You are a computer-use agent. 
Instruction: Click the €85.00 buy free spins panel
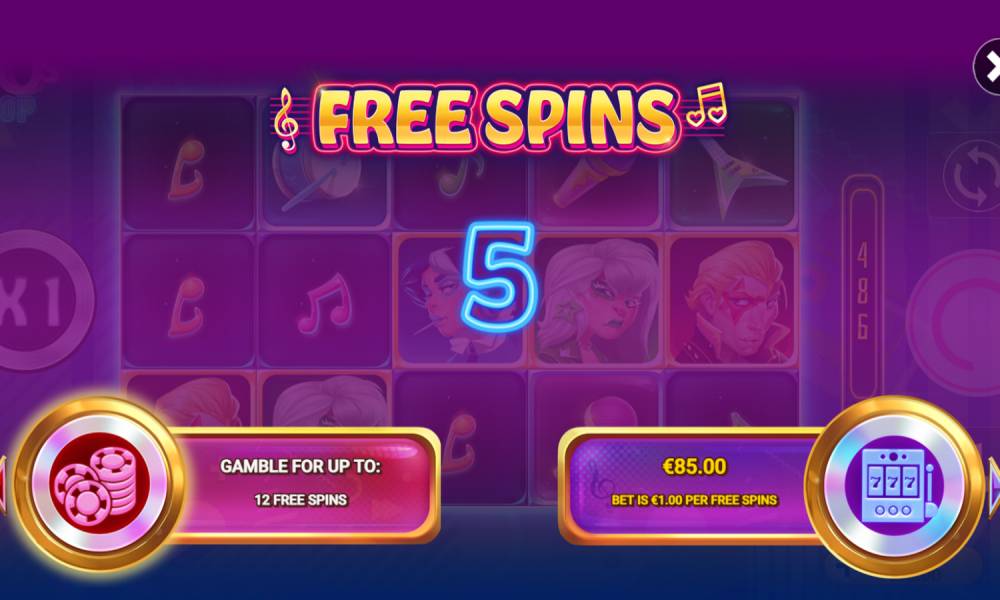(x=692, y=484)
